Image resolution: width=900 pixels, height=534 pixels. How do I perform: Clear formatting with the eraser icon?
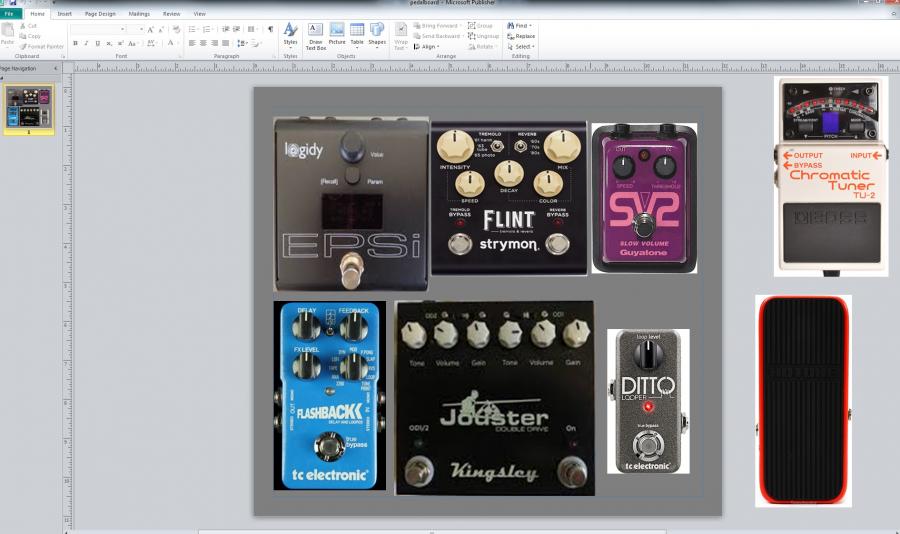[176, 29]
